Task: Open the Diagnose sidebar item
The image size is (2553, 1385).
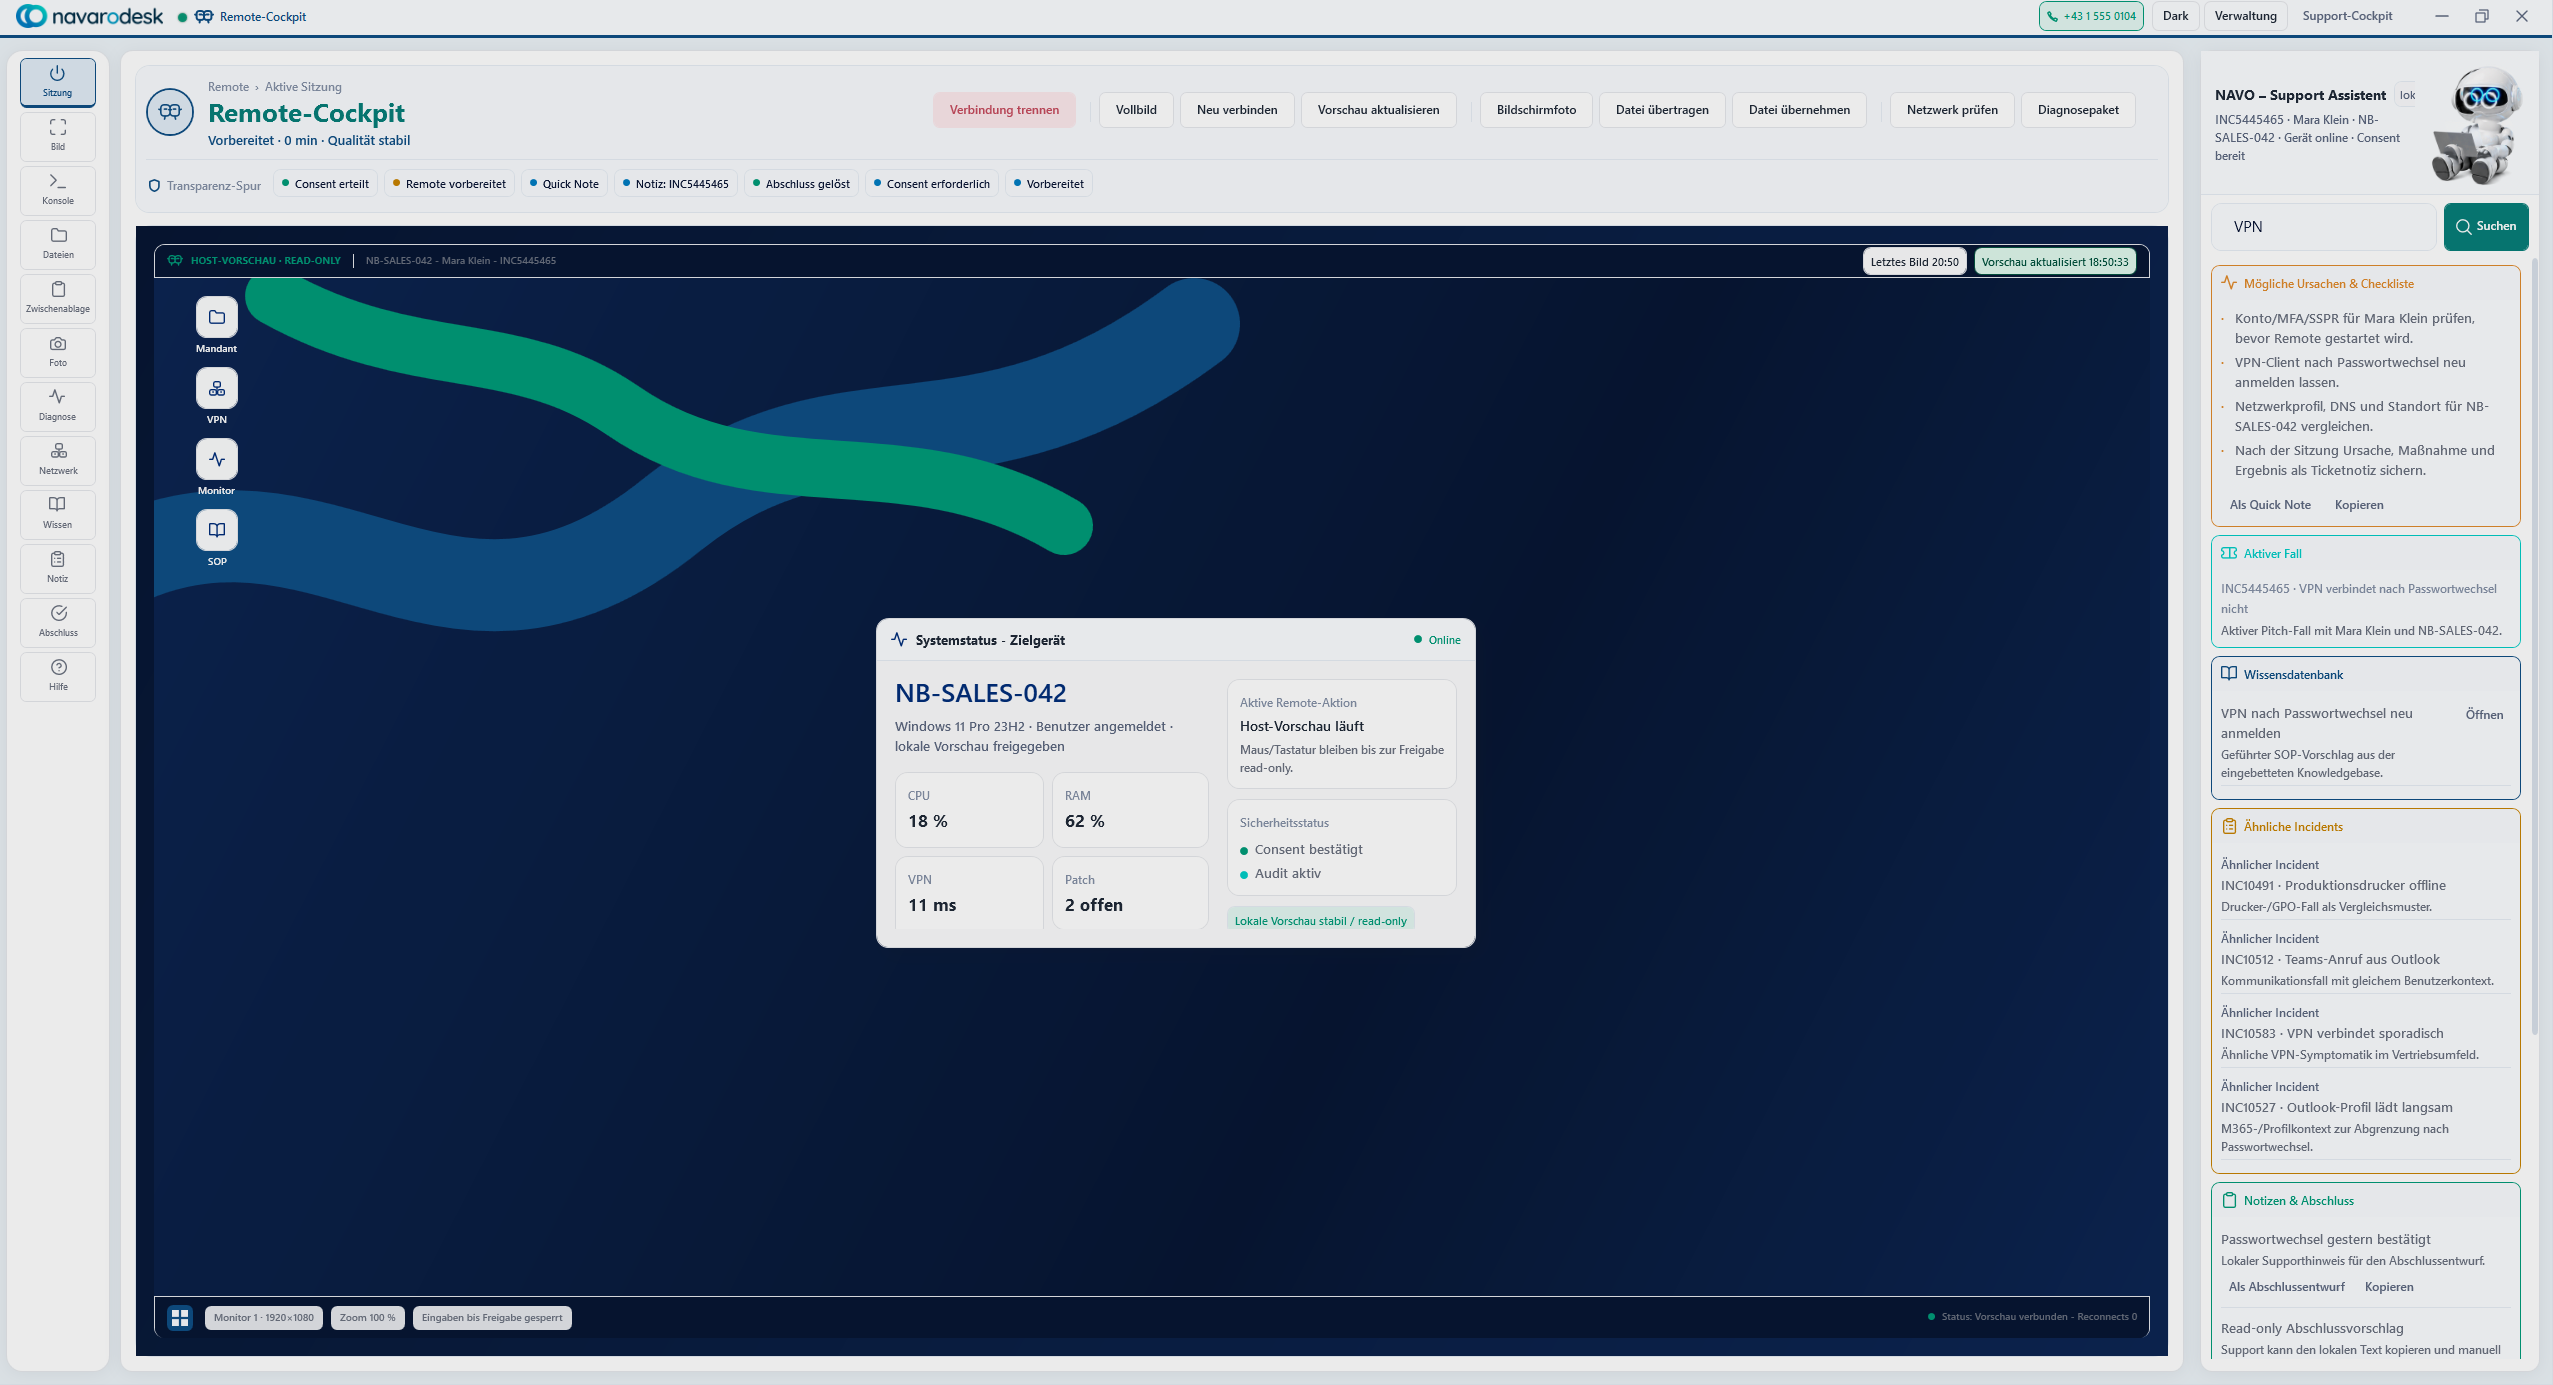Action: 58,406
